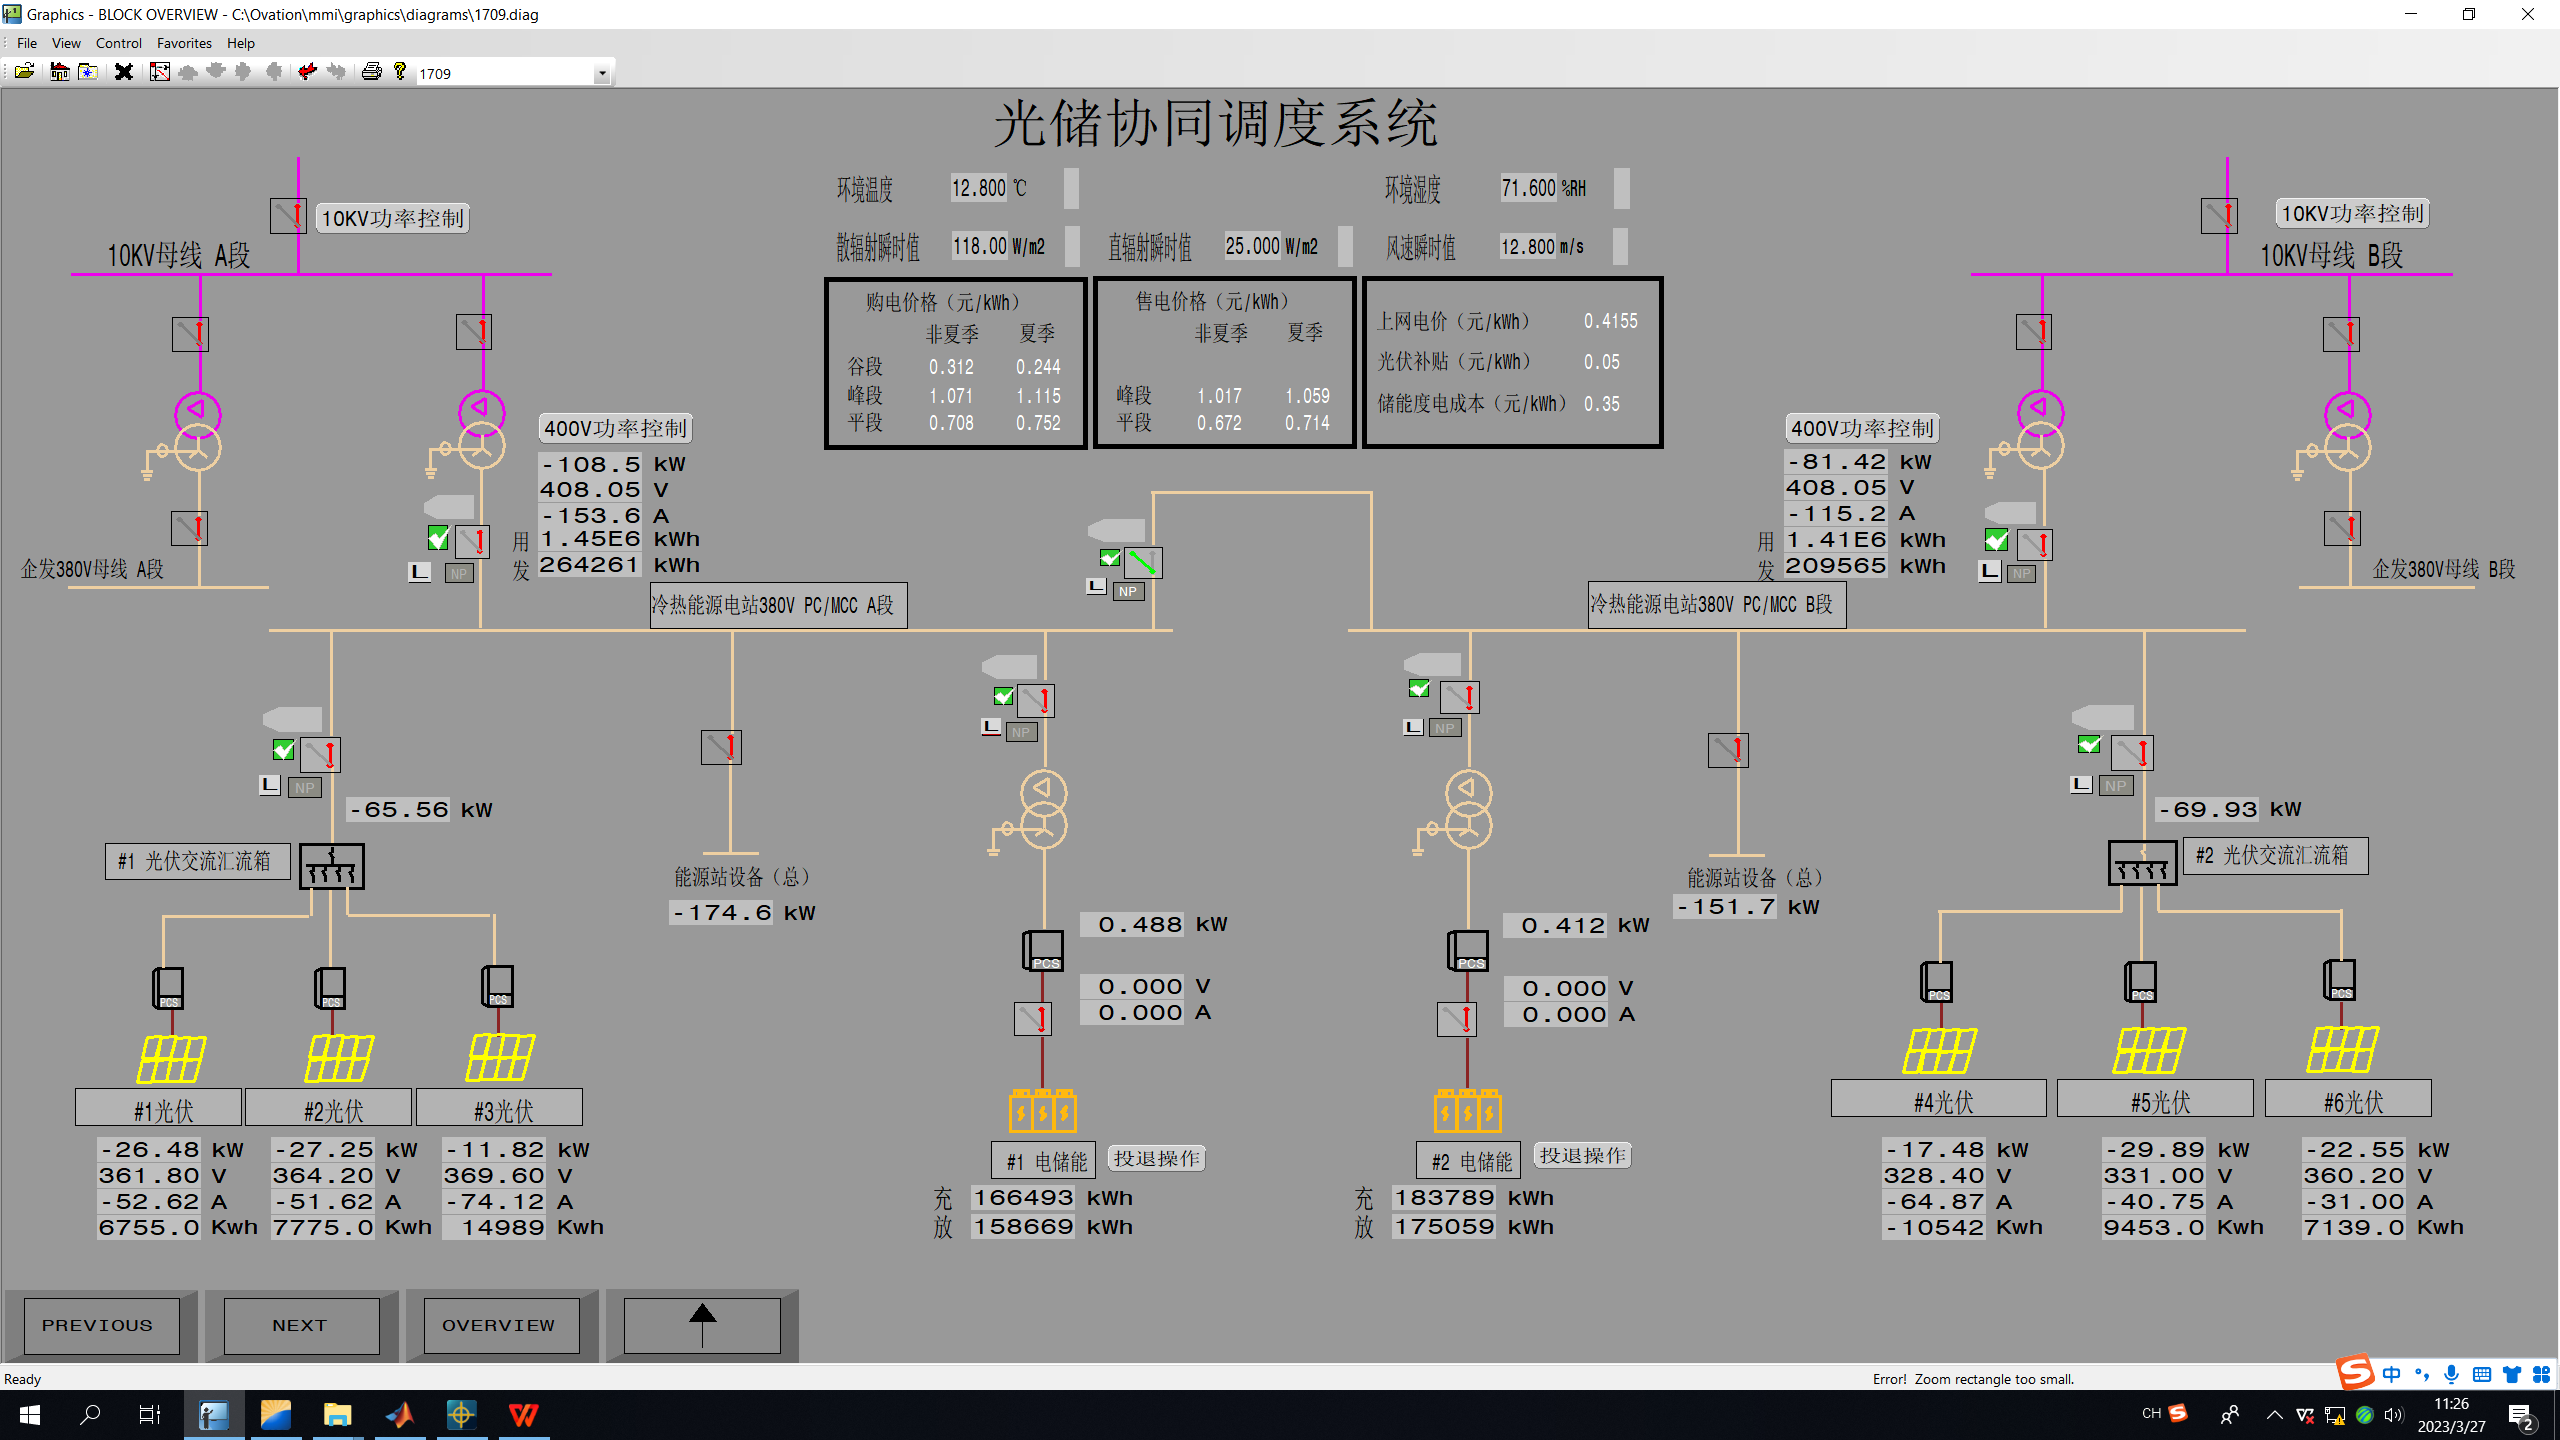Click the PCS converter icon above #1 电储能
The width and height of the screenshot is (2560, 1440).
1043,950
